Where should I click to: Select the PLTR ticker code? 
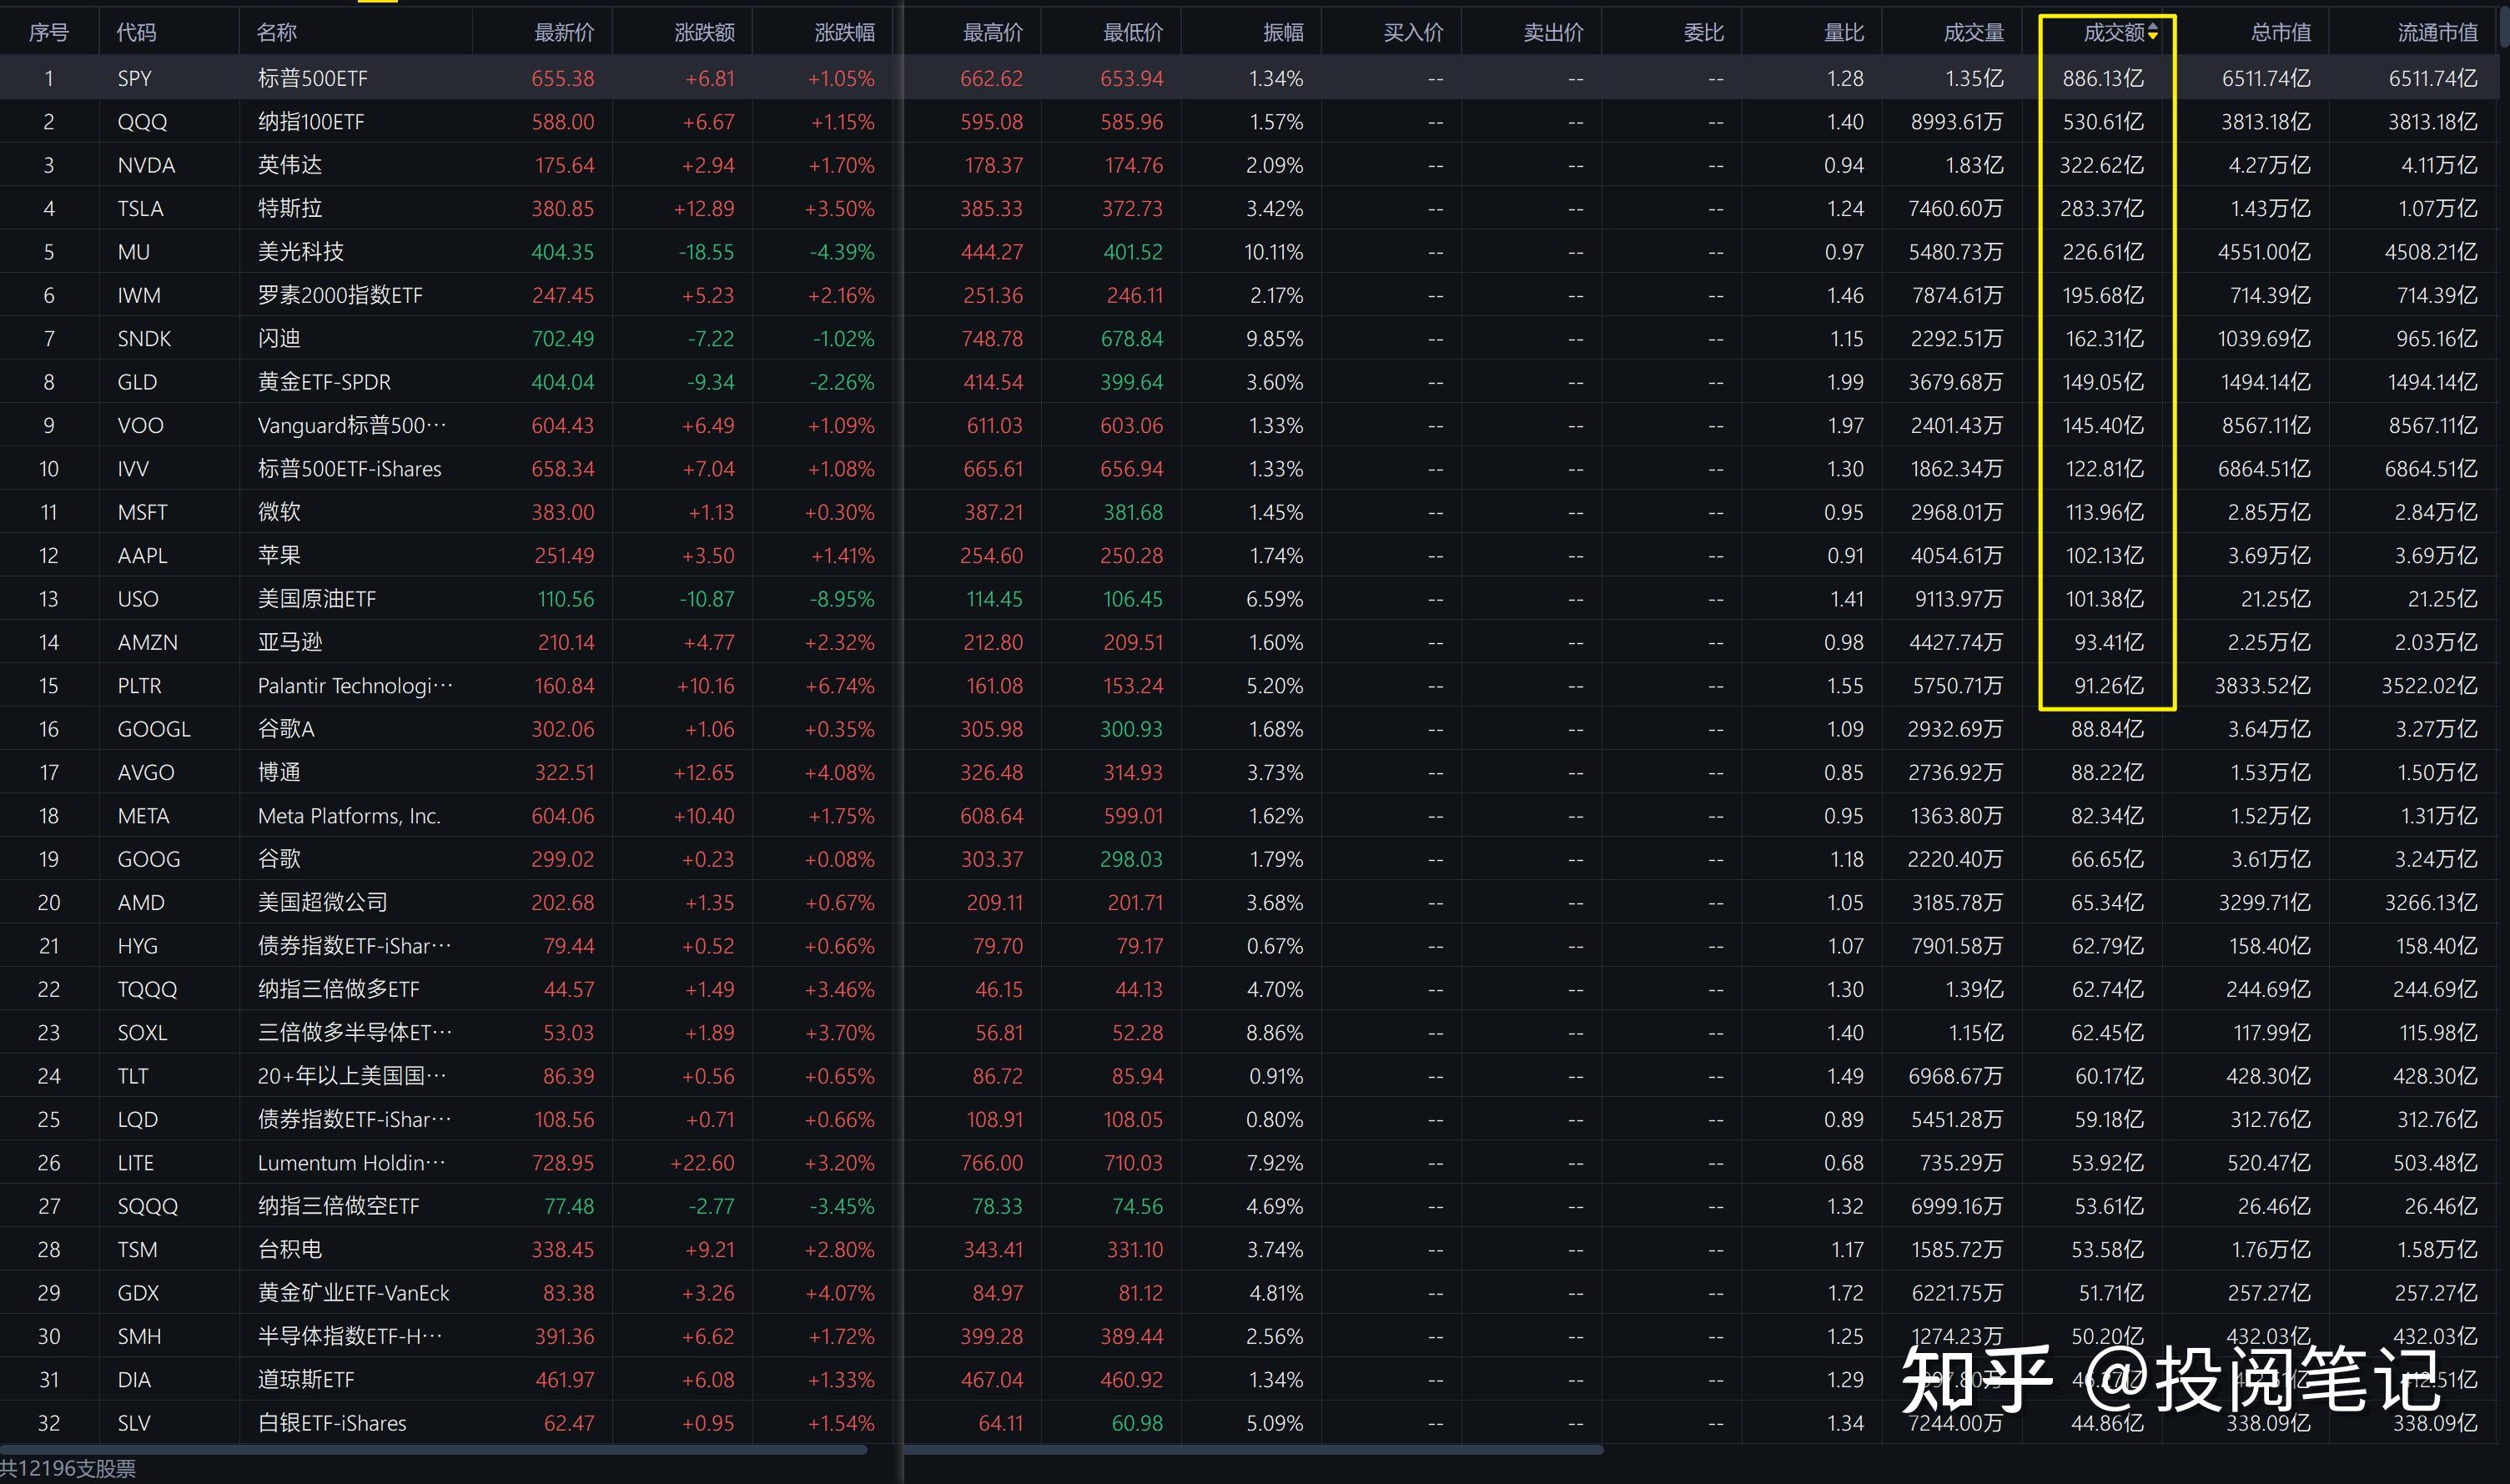pyautogui.click(x=139, y=686)
